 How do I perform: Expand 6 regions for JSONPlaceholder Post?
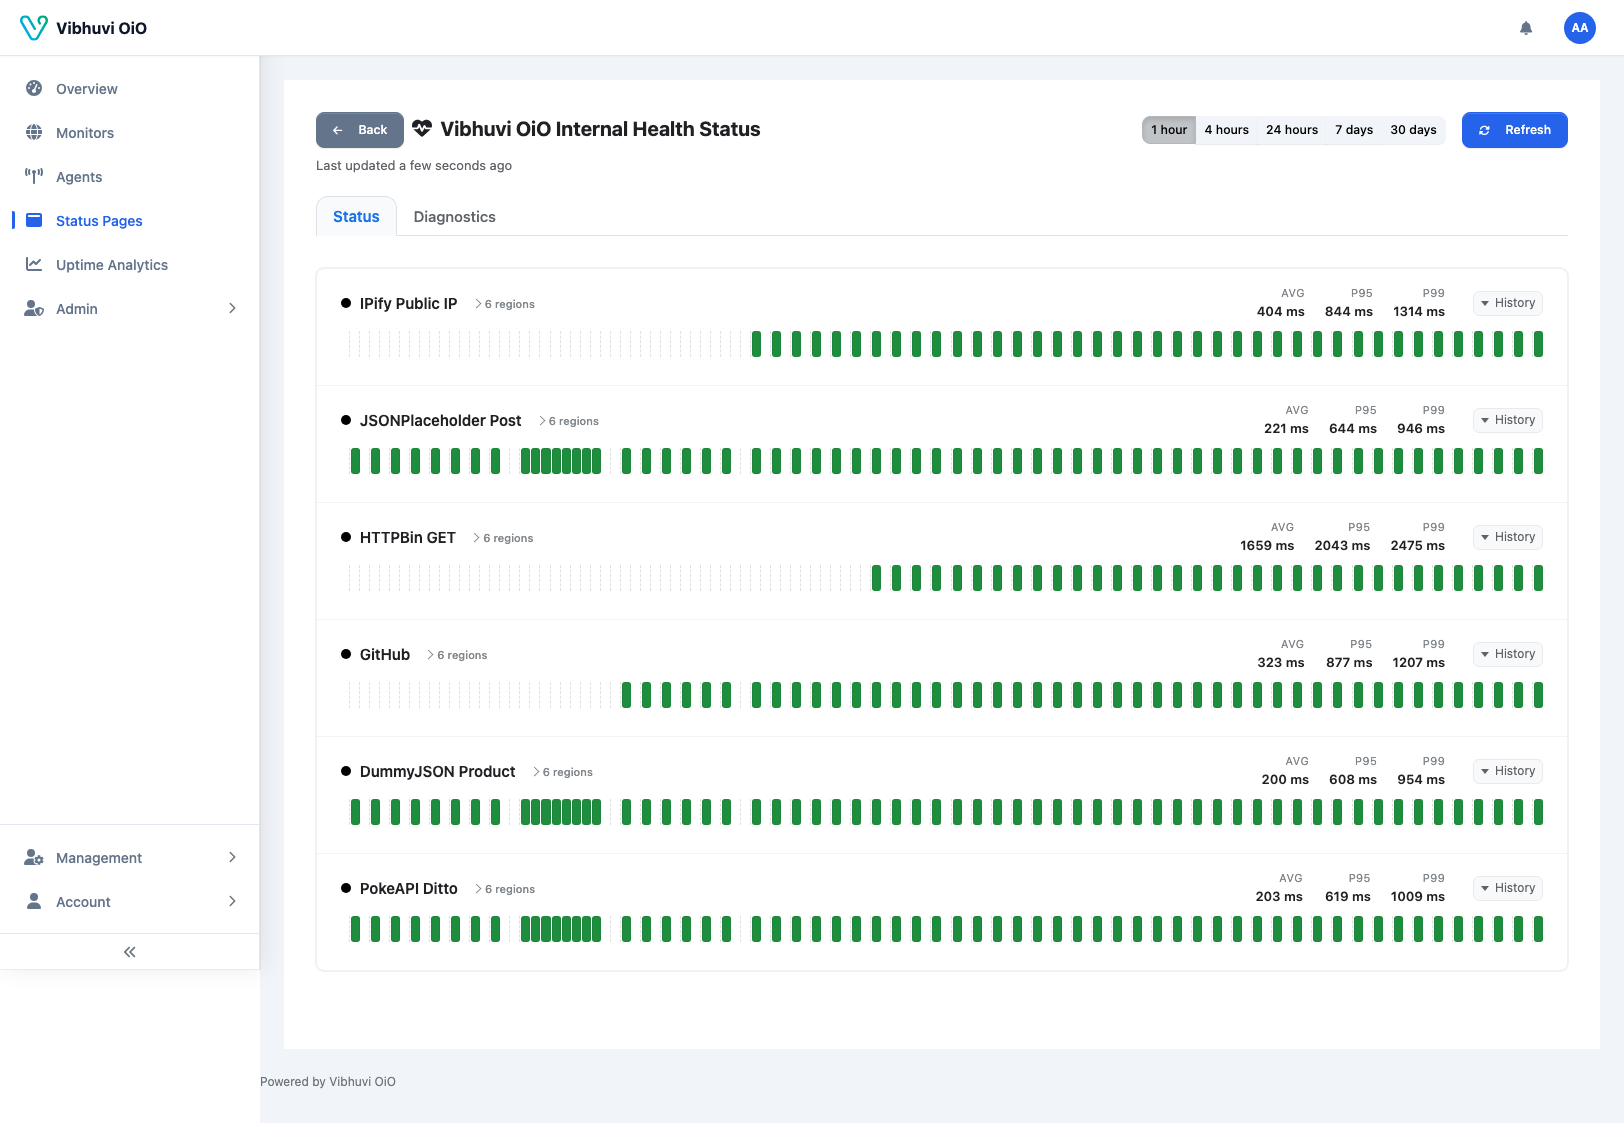(569, 421)
